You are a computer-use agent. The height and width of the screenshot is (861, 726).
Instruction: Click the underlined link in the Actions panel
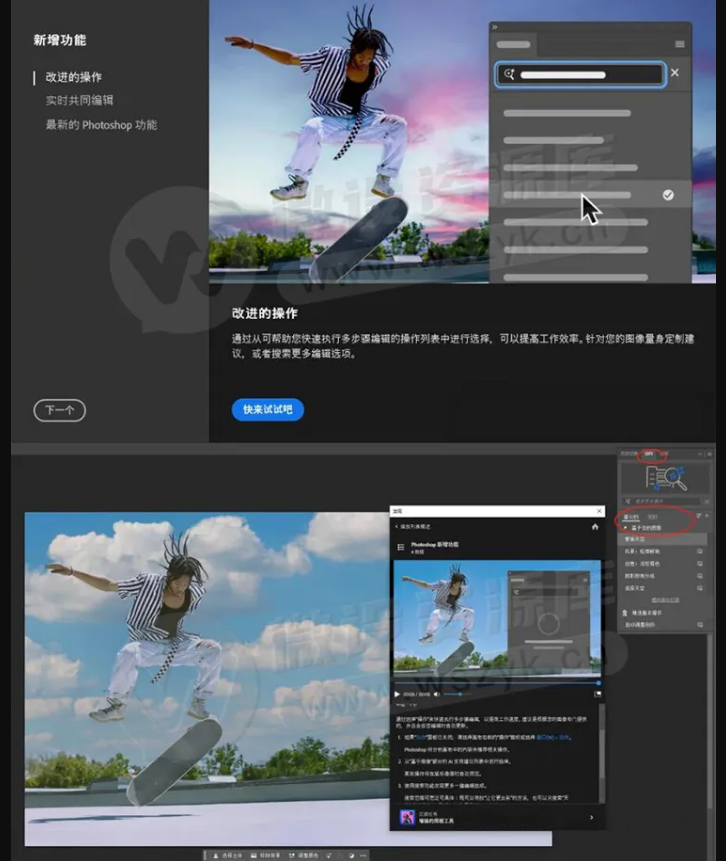(x=665, y=600)
